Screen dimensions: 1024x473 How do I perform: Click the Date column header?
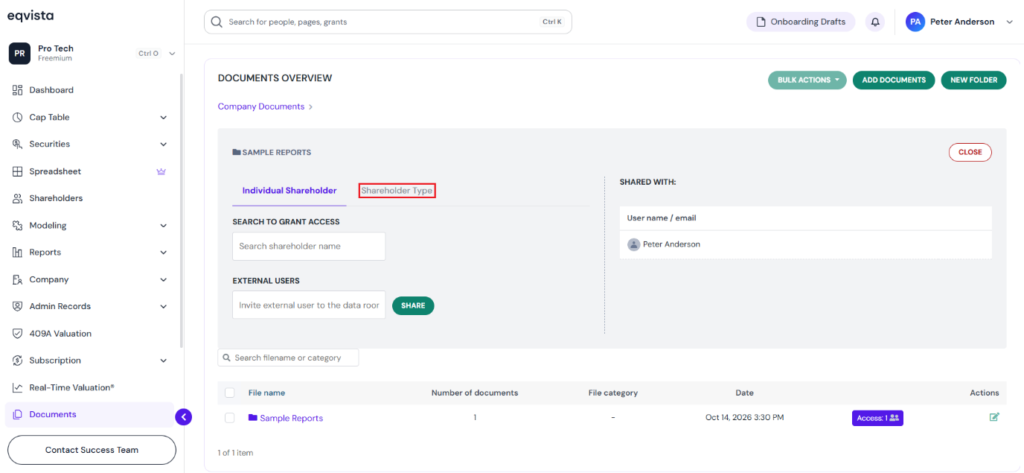pos(744,393)
